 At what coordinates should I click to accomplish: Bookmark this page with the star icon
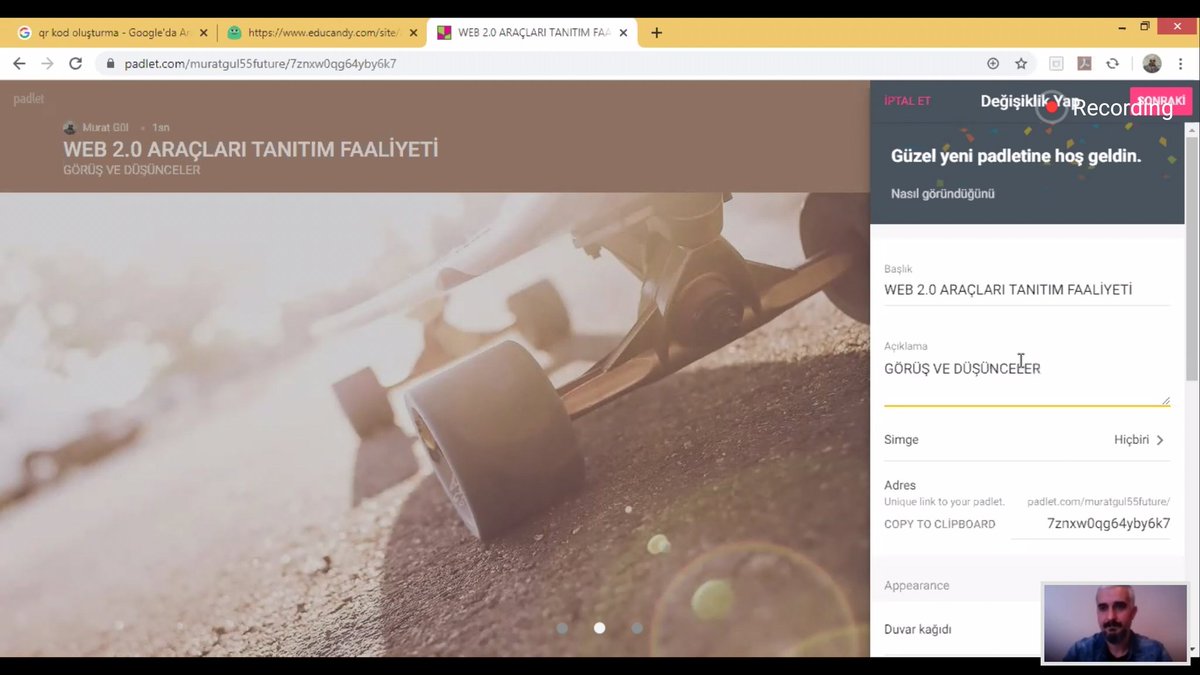tap(1021, 63)
